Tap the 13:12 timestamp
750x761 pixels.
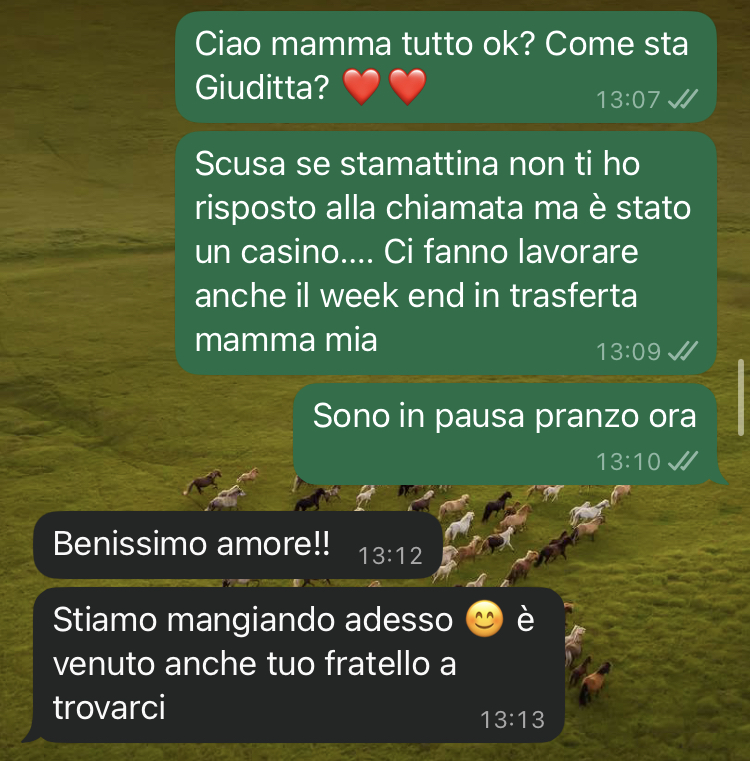390,556
